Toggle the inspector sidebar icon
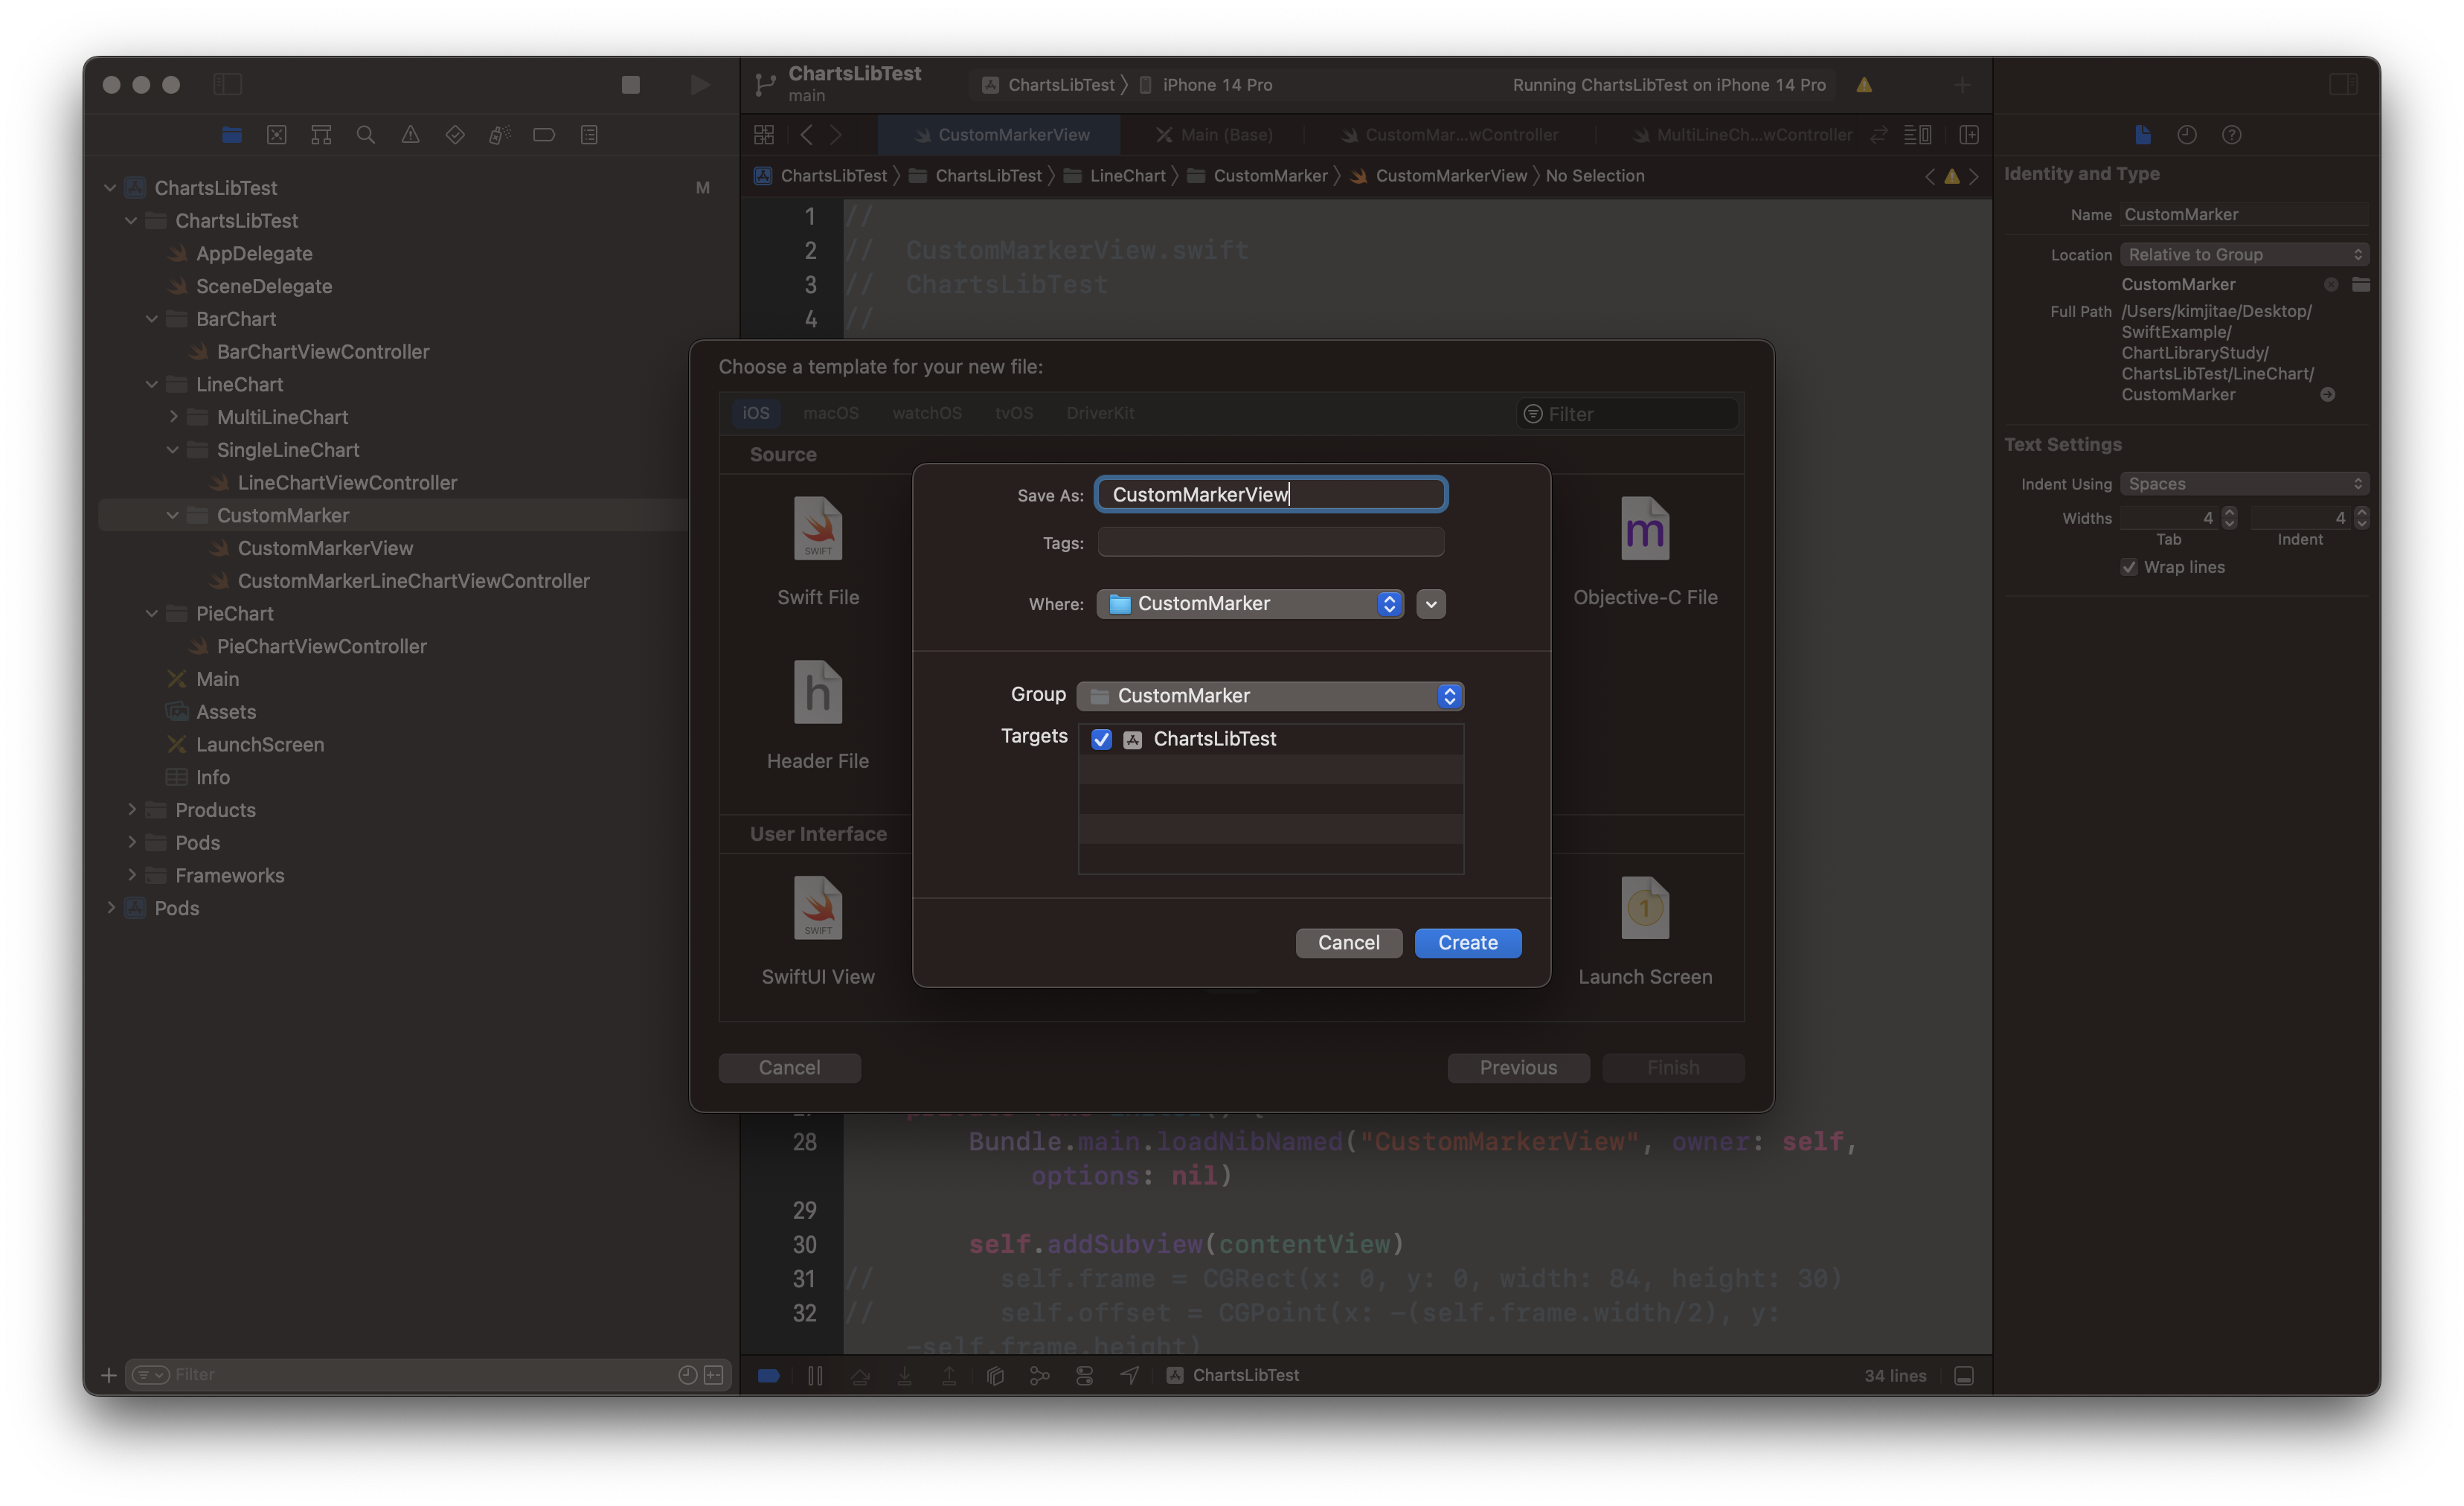 (2343, 85)
